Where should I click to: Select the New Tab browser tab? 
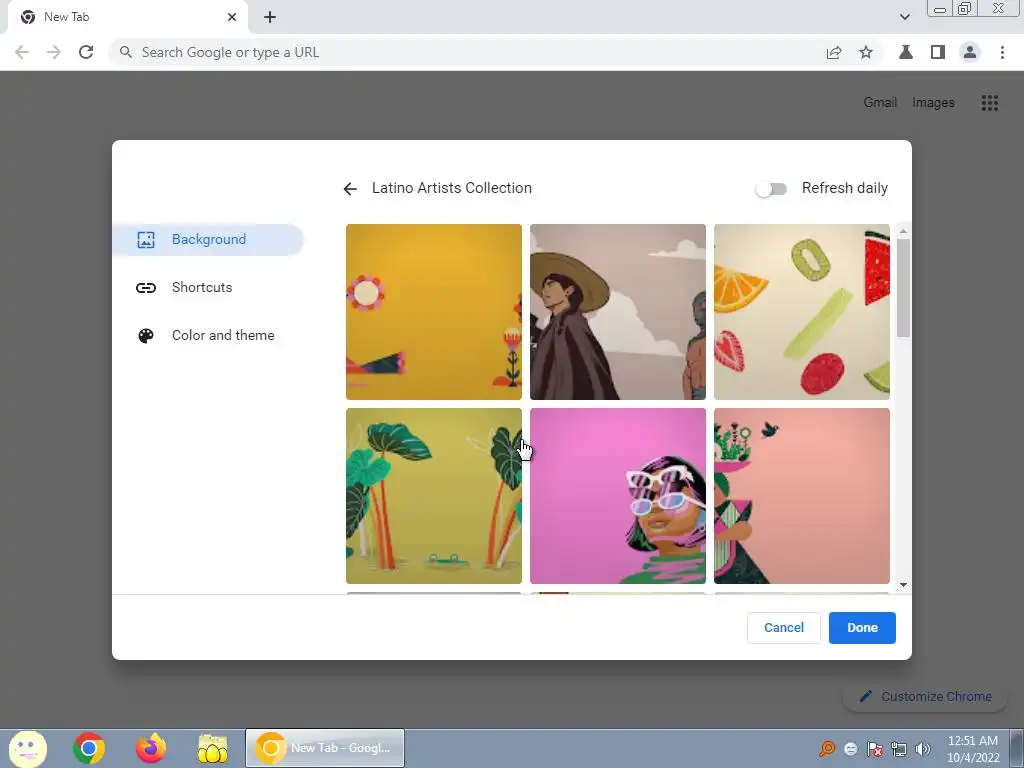tap(128, 17)
